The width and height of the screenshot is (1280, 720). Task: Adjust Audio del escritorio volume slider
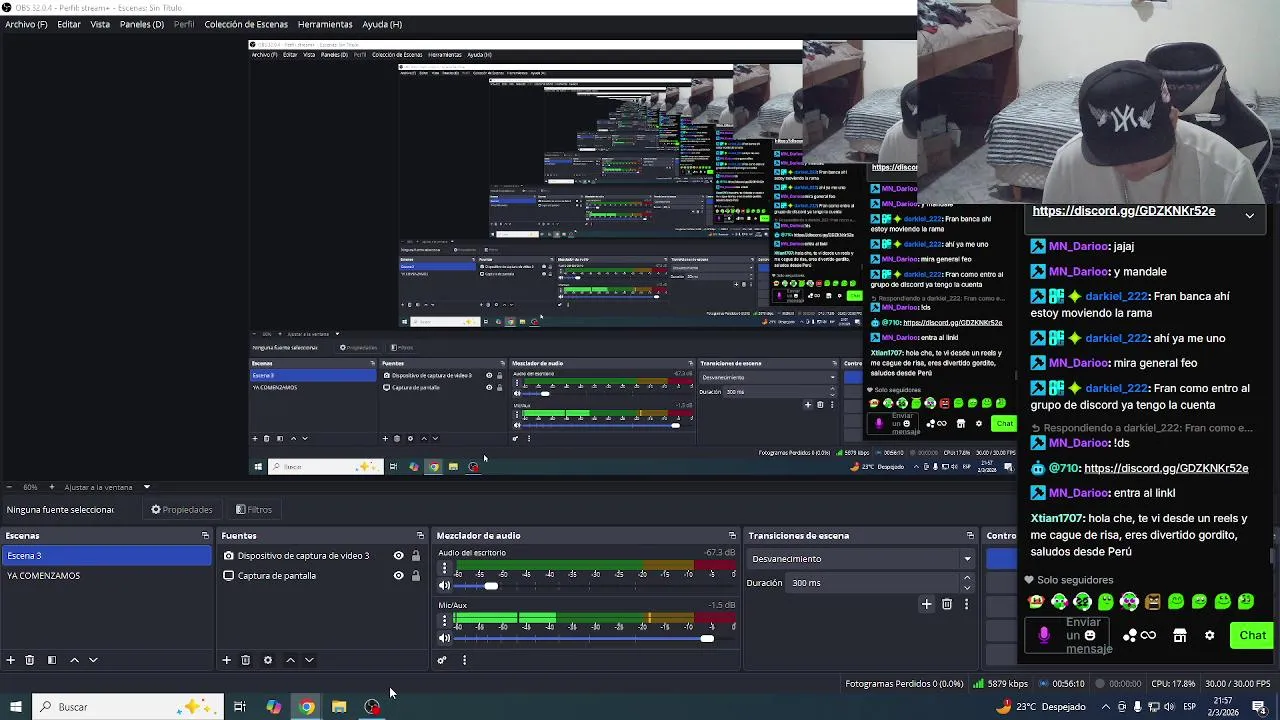491,586
